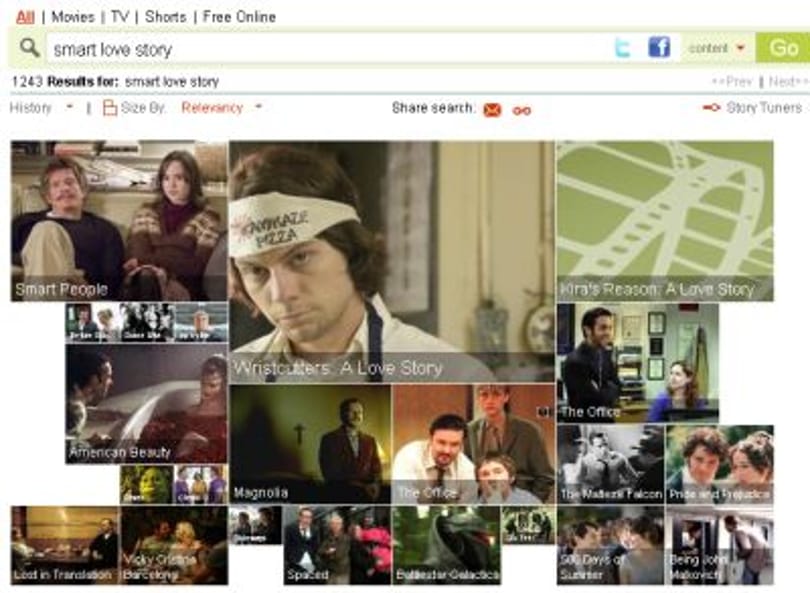Open the Vicky Cristina Barcelona thumbnail
Image resolution: width=810 pixels, height=593 pixels.
pyautogui.click(x=174, y=545)
